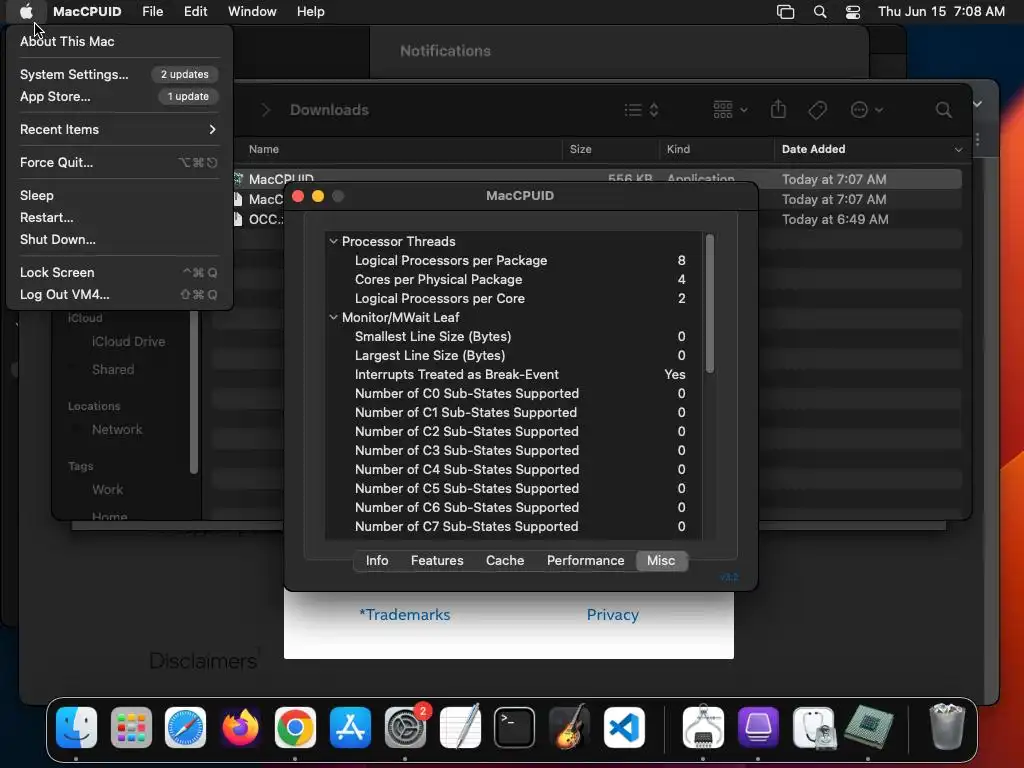Select Log Out VM4 menu item

(x=119, y=295)
